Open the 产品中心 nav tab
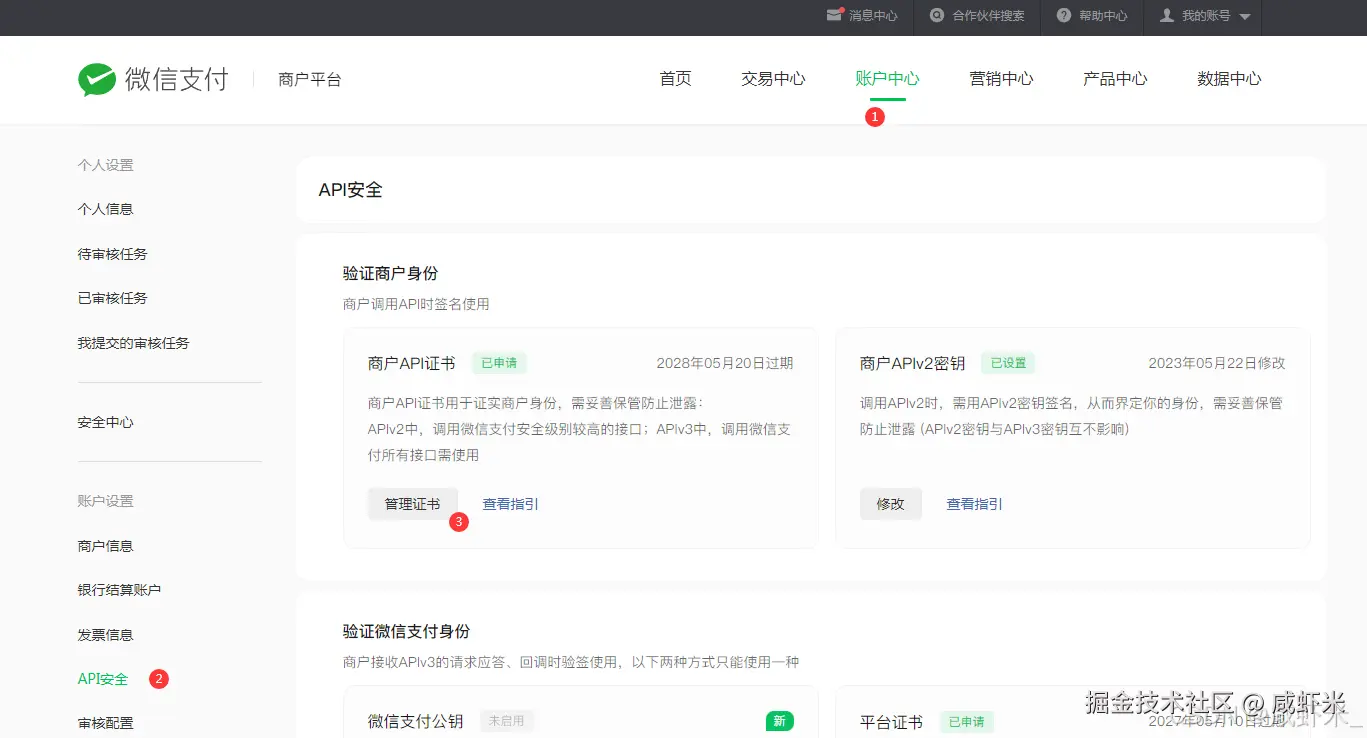This screenshot has width=1367, height=738. click(1115, 79)
